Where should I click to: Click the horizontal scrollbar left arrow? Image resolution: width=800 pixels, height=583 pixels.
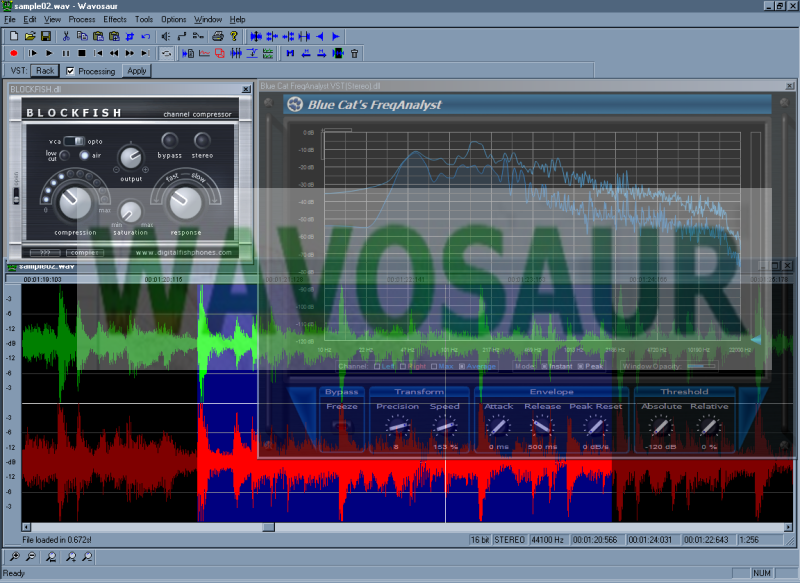coord(27,527)
